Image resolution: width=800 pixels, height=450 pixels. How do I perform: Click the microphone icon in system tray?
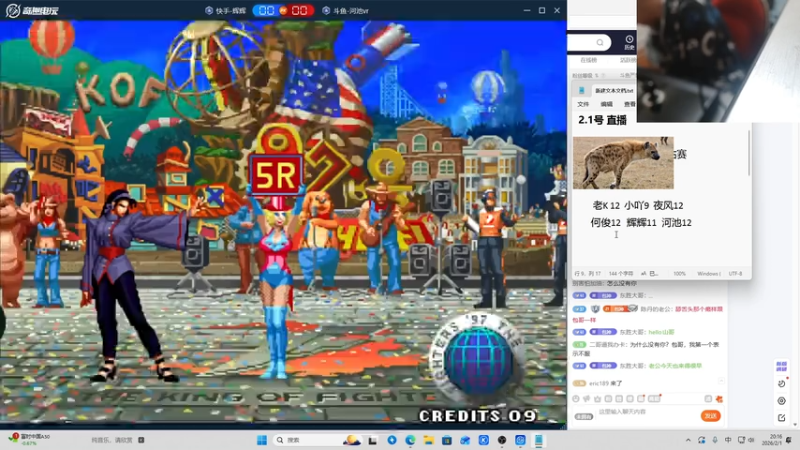point(715,440)
